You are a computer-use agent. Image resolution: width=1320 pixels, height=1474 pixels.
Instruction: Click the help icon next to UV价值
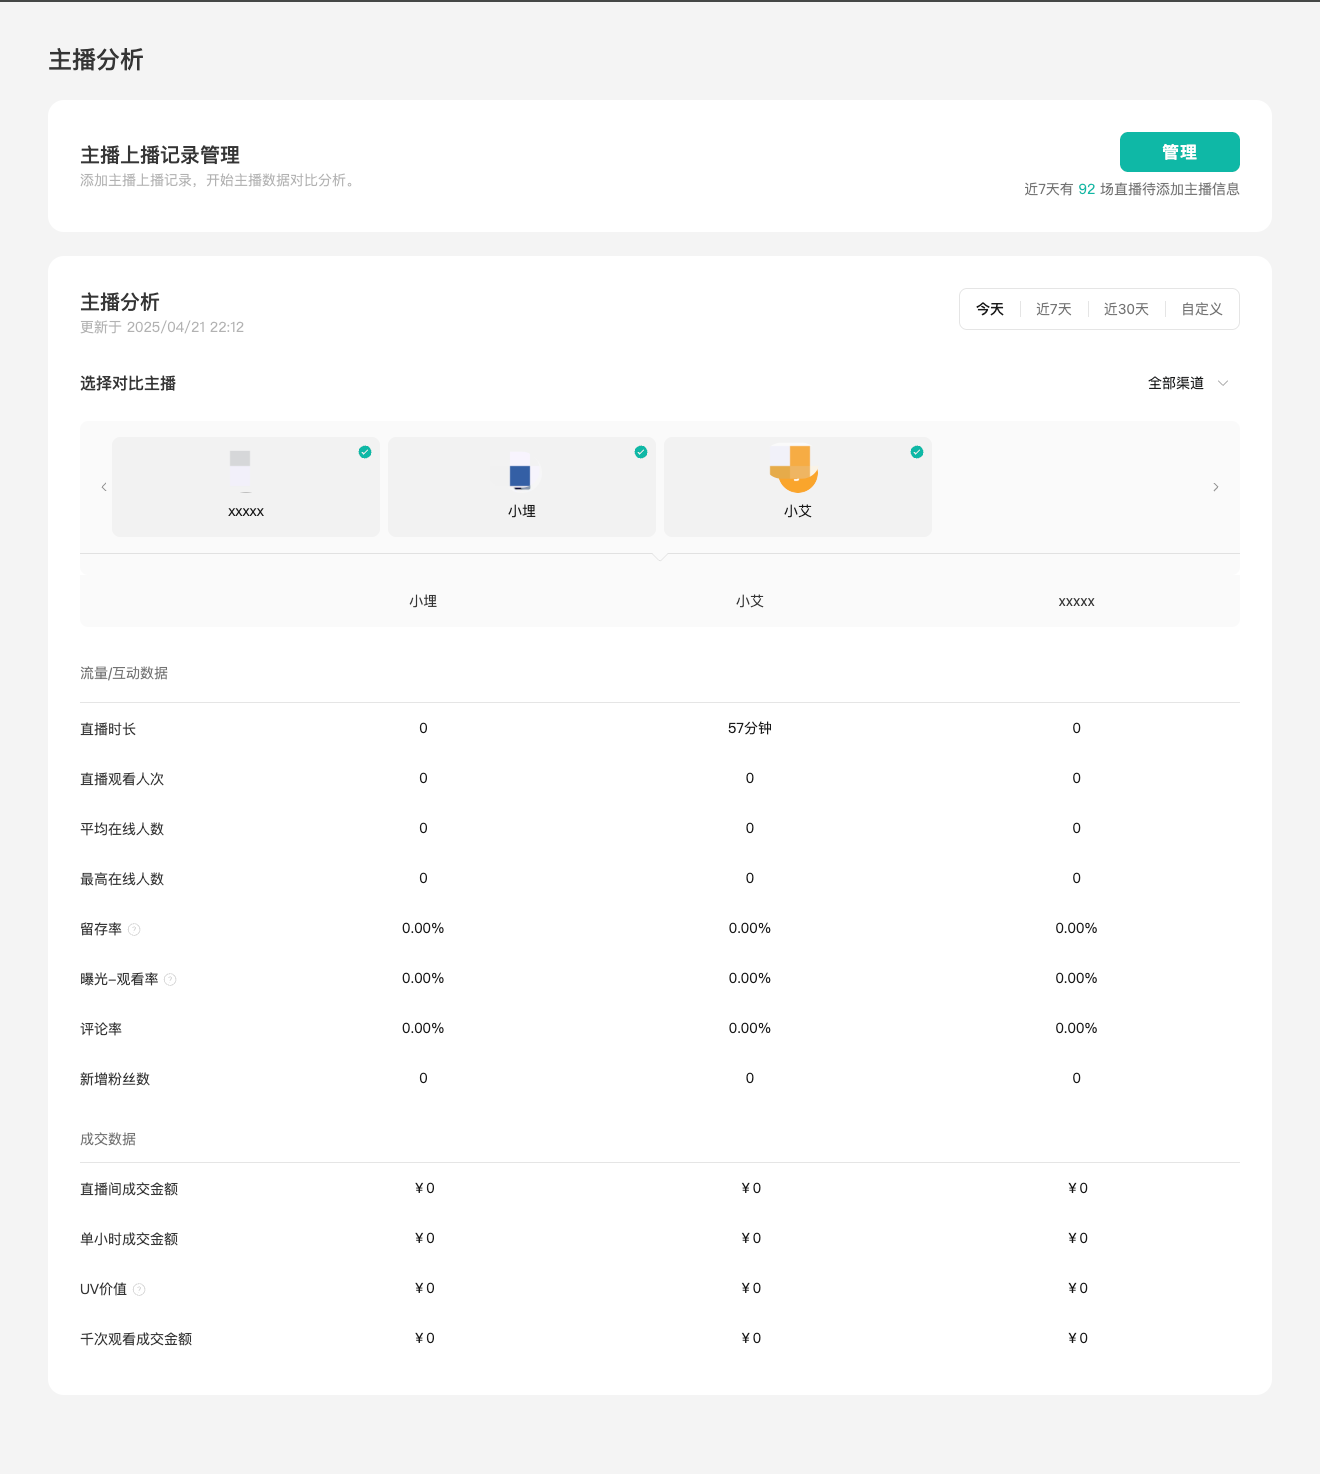[139, 1289]
